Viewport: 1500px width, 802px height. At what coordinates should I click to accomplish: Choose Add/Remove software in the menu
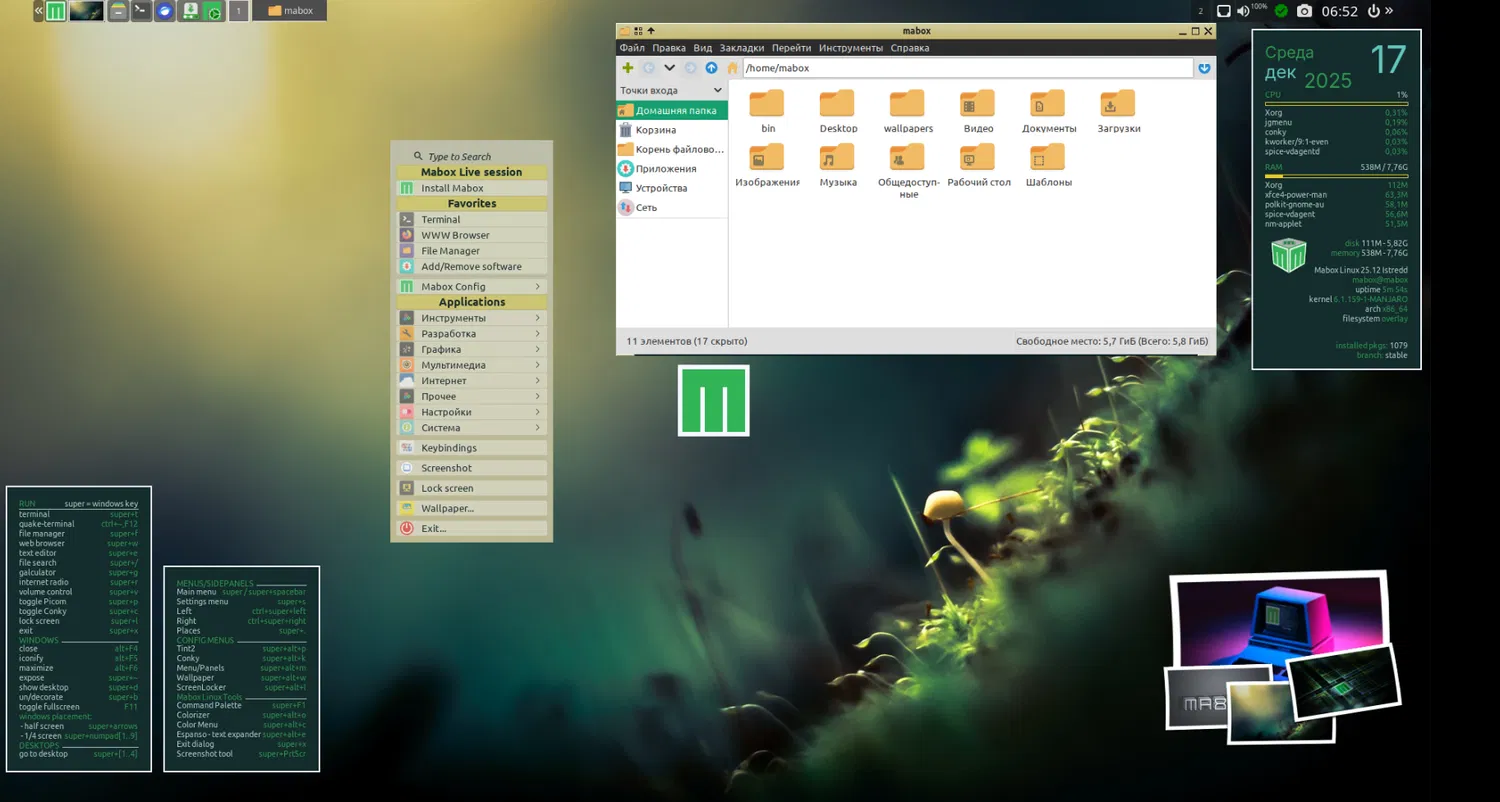tap(472, 267)
